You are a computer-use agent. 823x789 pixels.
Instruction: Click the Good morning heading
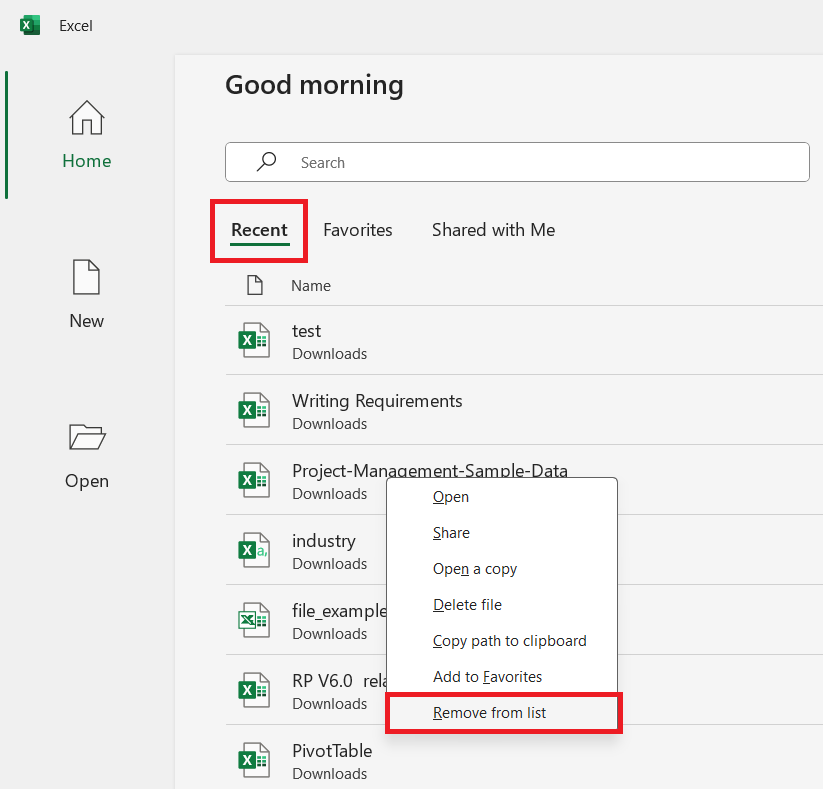pos(314,85)
